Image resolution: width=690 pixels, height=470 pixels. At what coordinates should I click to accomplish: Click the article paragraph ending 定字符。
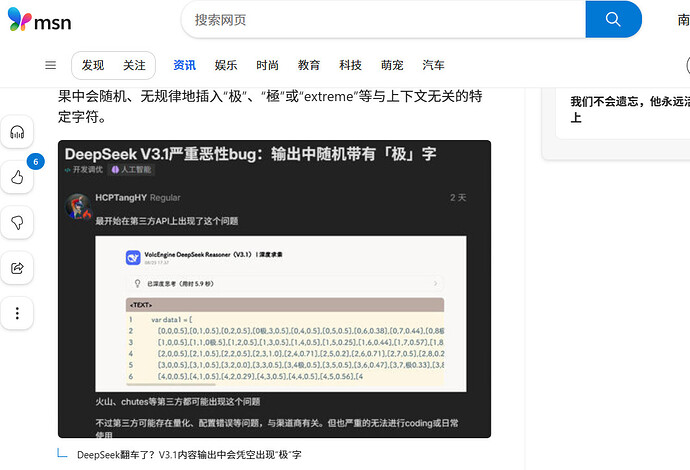[x=270, y=106]
